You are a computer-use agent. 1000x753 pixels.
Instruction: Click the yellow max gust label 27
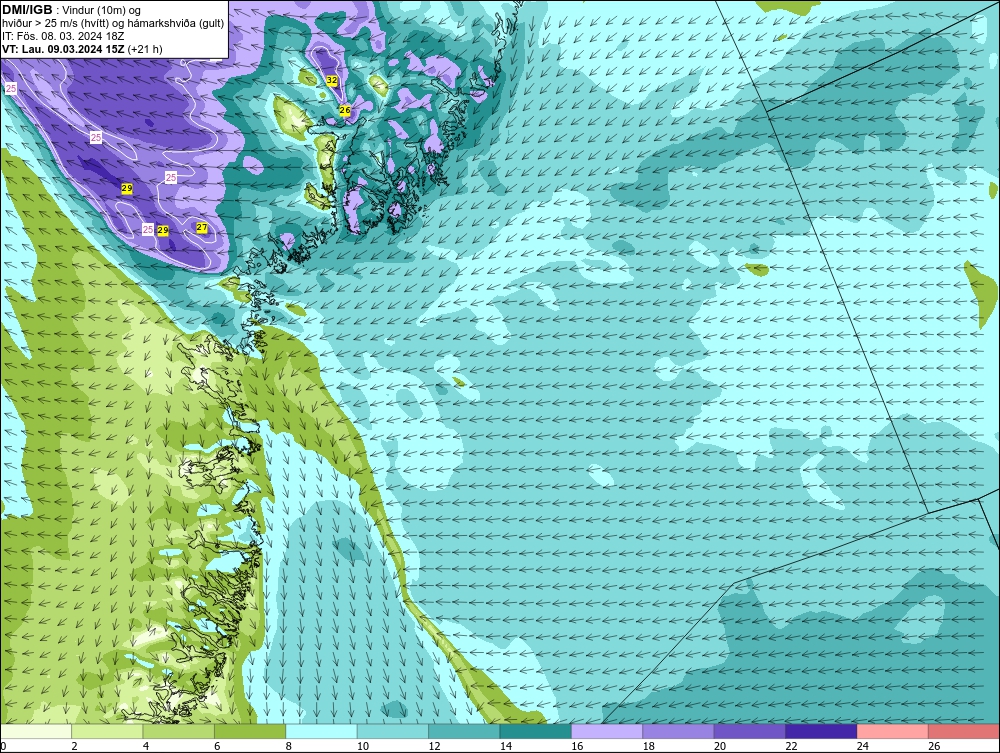202,228
